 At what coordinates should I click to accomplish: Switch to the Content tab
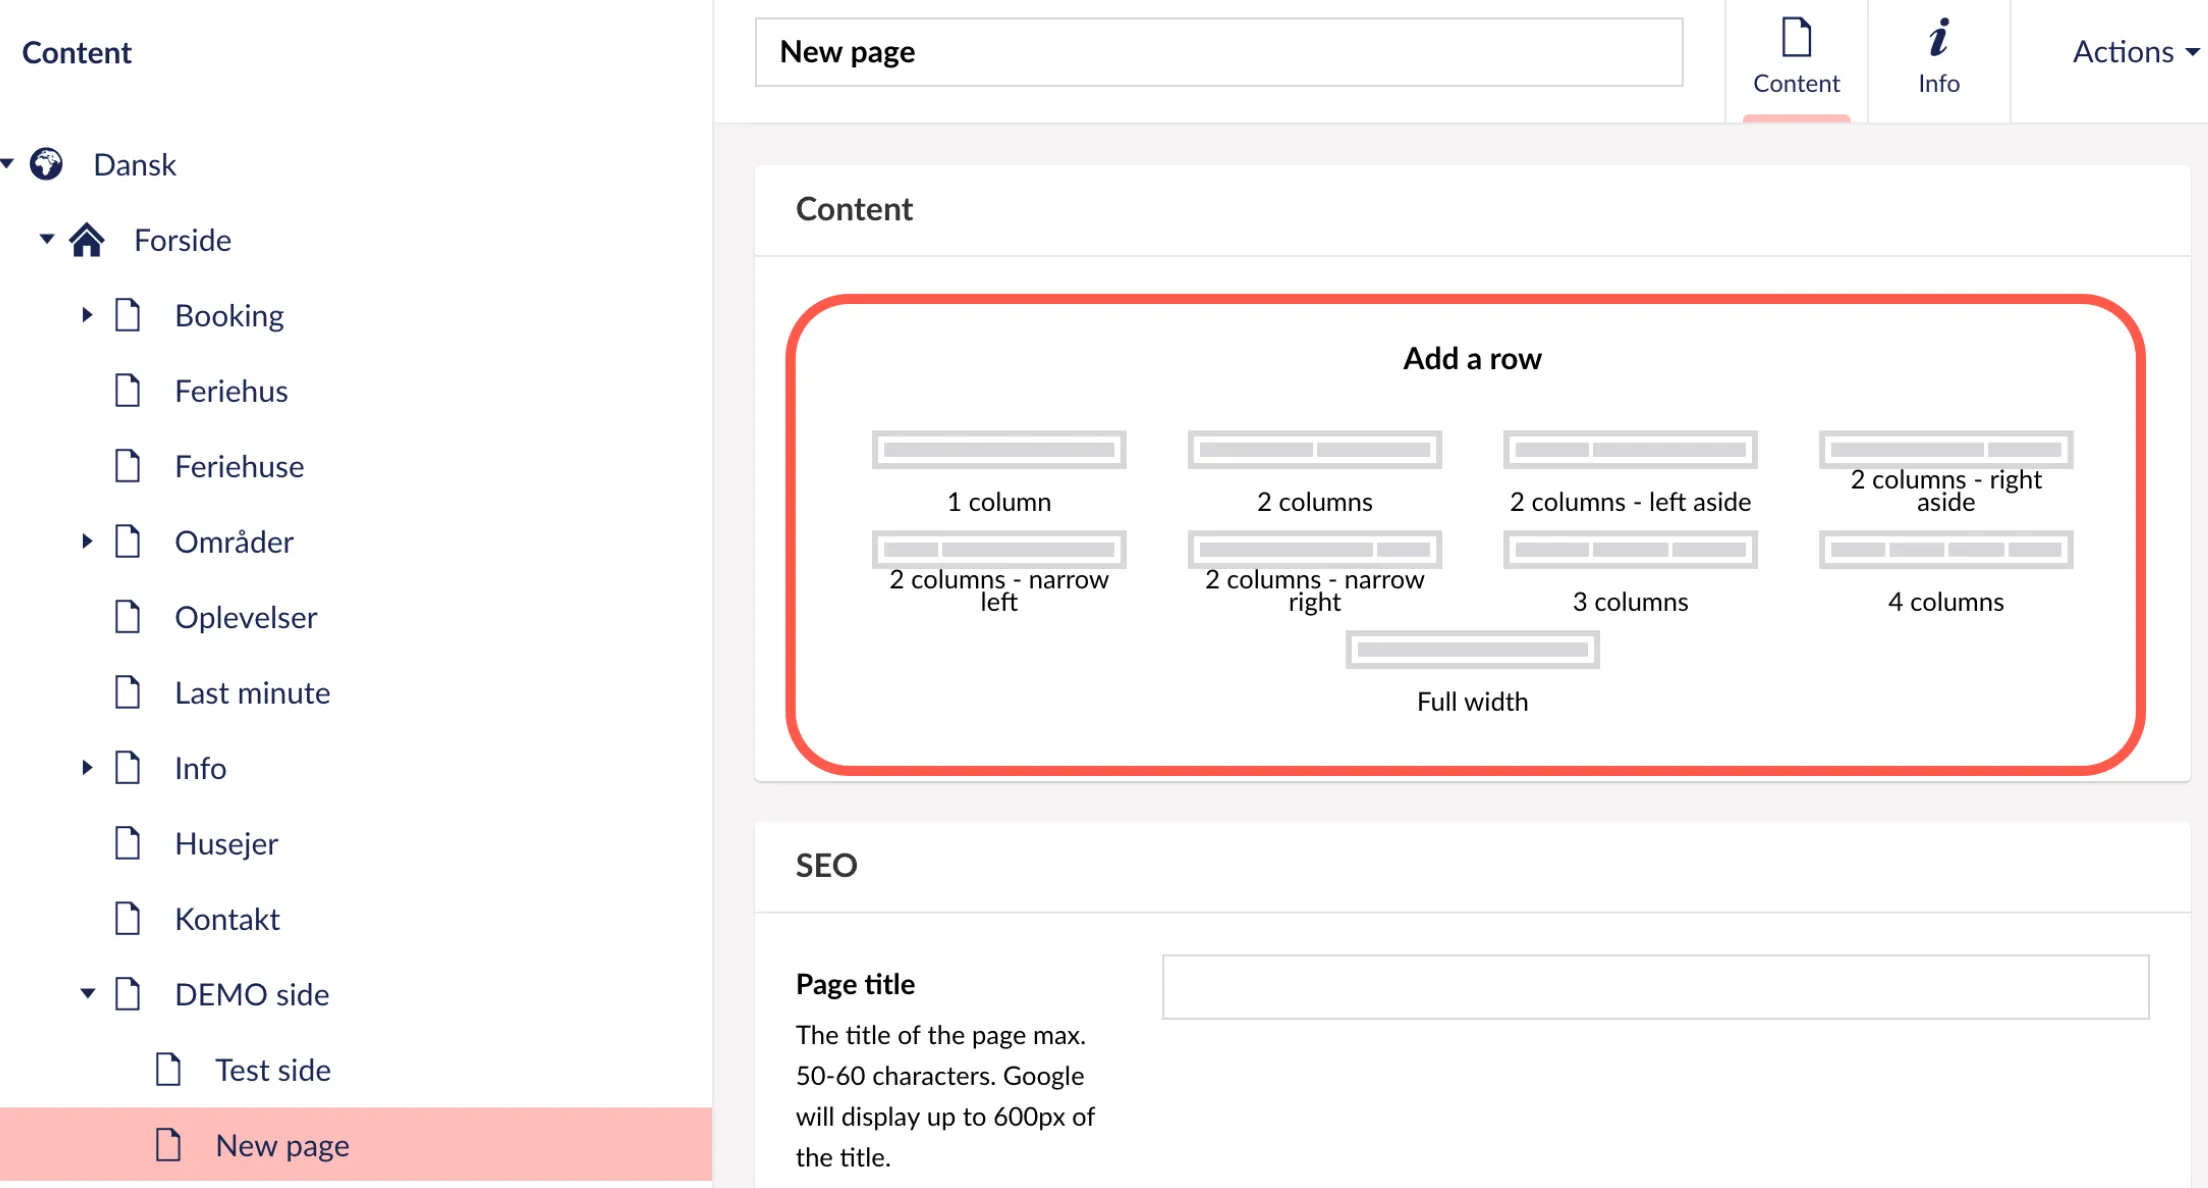(1796, 60)
